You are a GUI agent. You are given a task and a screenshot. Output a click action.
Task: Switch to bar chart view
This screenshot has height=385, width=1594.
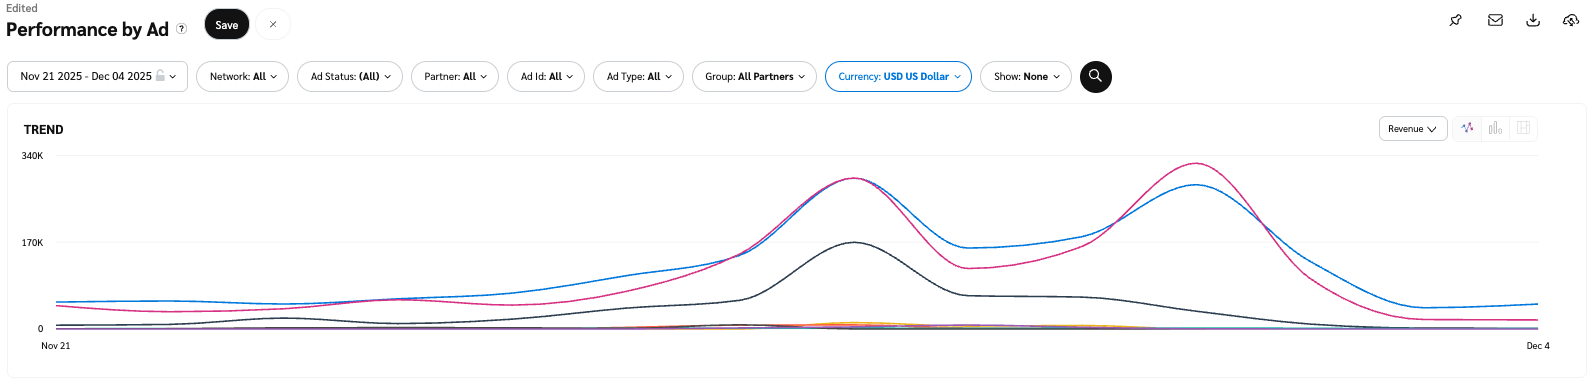[1495, 128]
